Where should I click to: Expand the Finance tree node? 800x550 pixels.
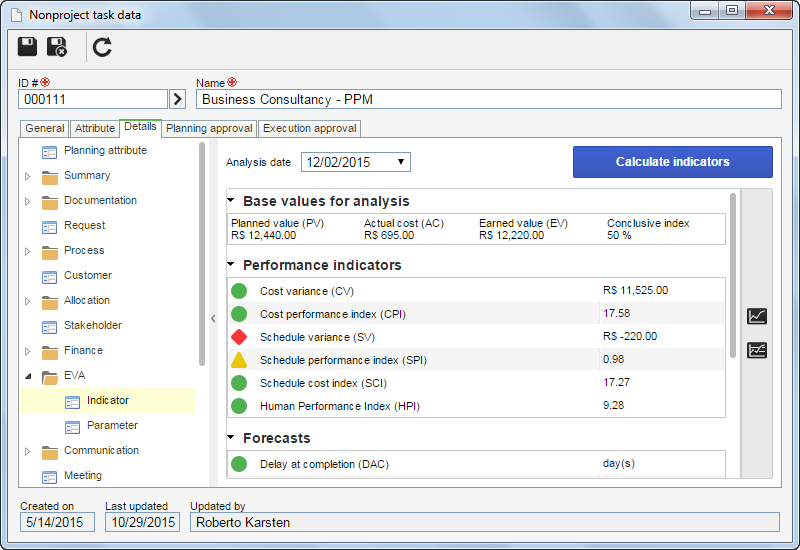click(x=28, y=351)
